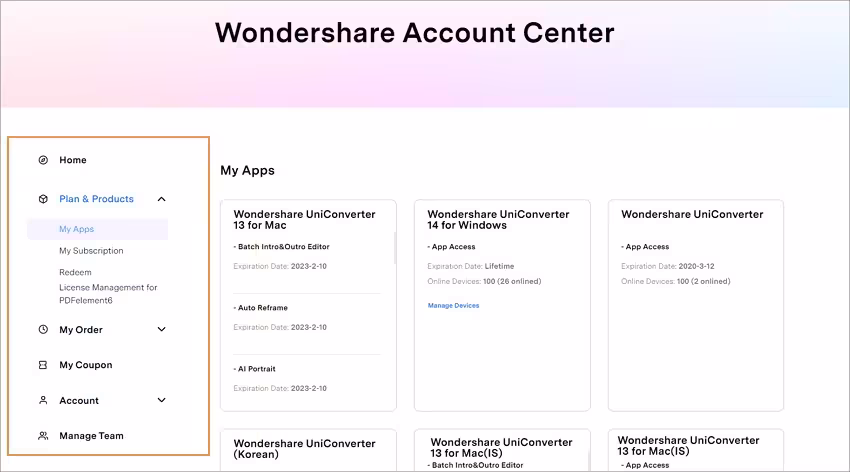850x472 pixels.
Task: Click Wondershare UniConverter 14 for Windows title
Action: click(498, 219)
